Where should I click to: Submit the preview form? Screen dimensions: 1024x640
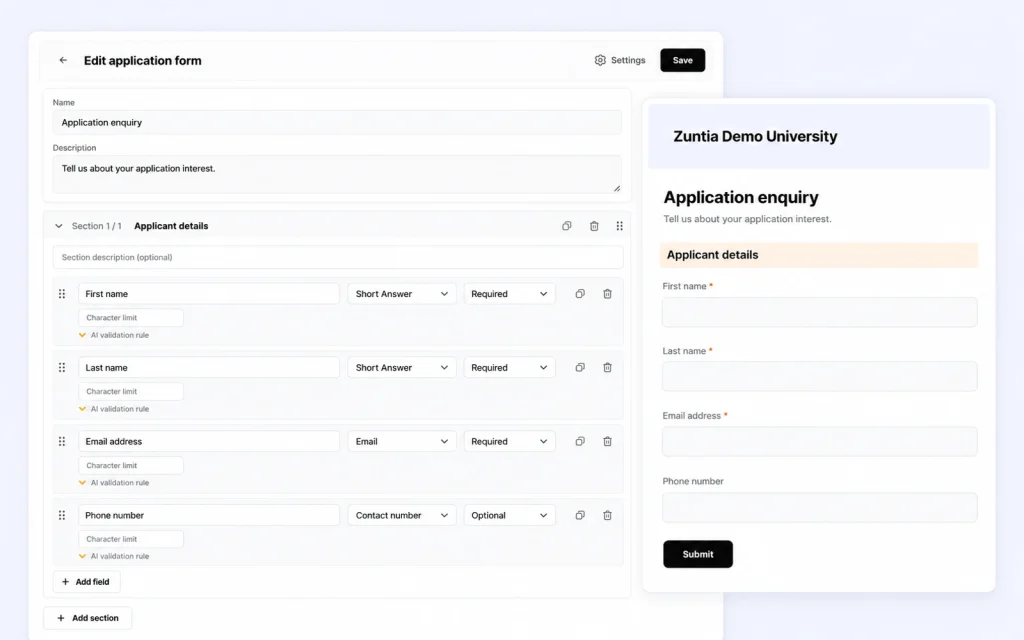pyautogui.click(x=697, y=554)
